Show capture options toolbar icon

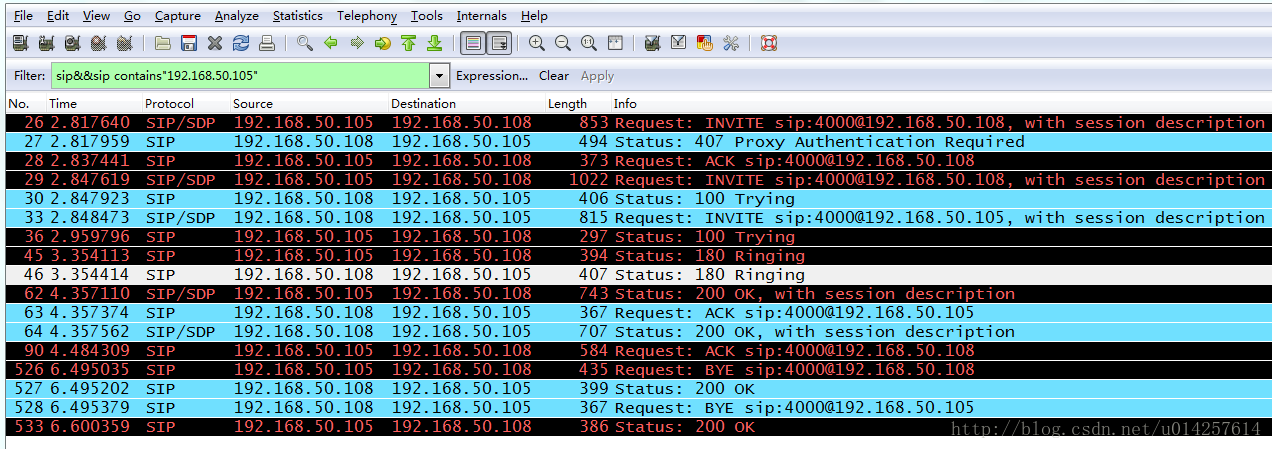point(46,43)
